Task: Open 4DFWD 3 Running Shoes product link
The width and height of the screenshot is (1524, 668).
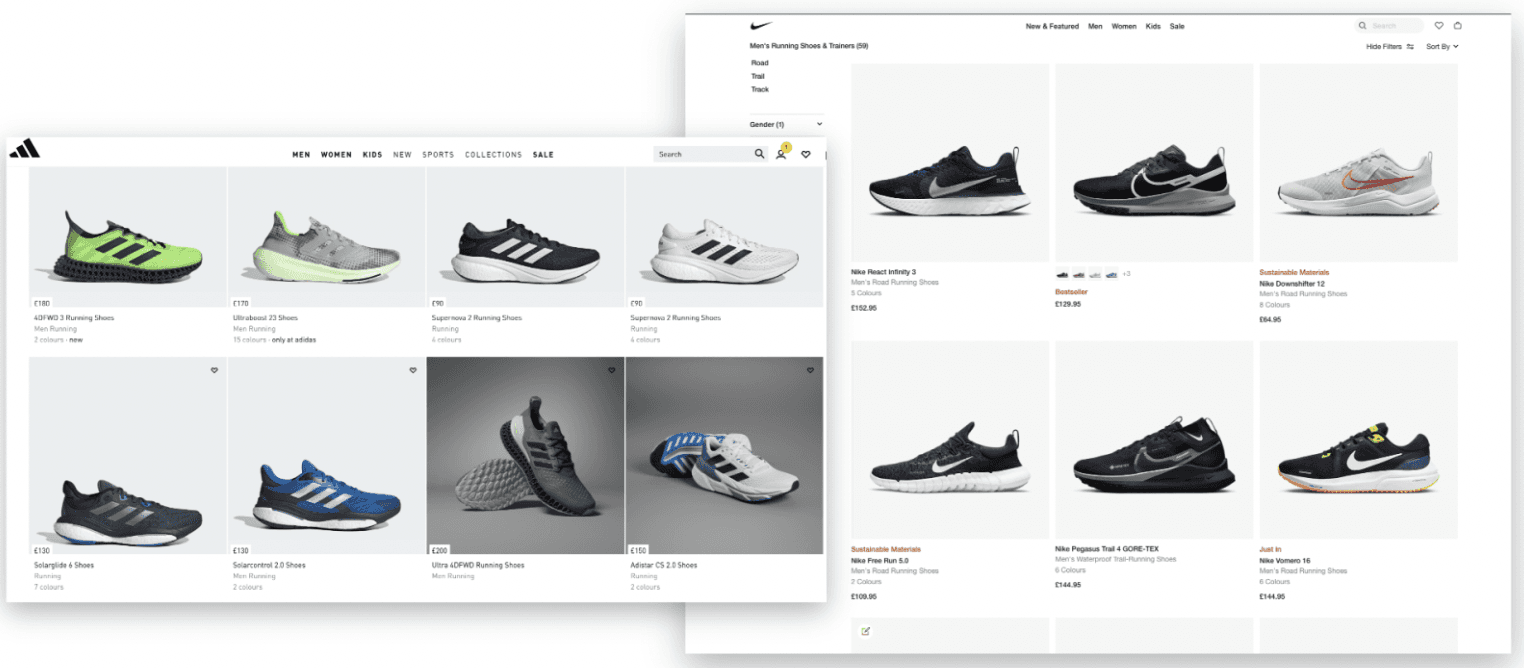Action: click(x=74, y=318)
